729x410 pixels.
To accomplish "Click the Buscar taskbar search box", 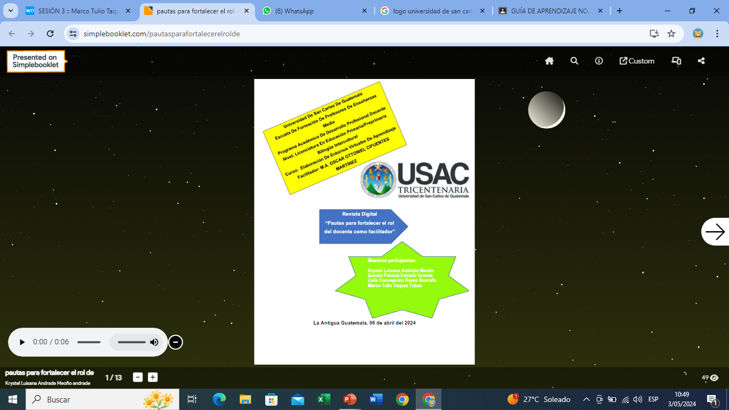I will 102,399.
